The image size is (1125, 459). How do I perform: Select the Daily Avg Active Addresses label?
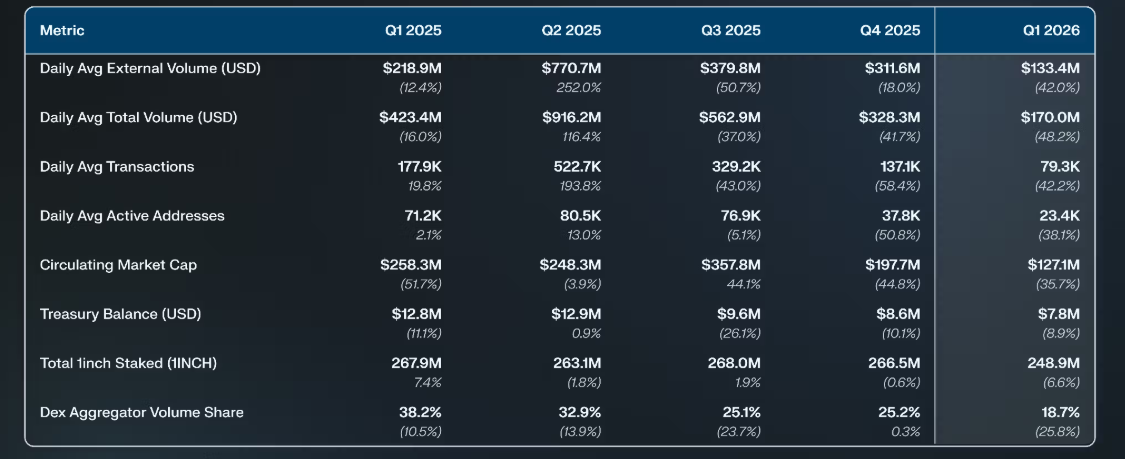tap(132, 216)
